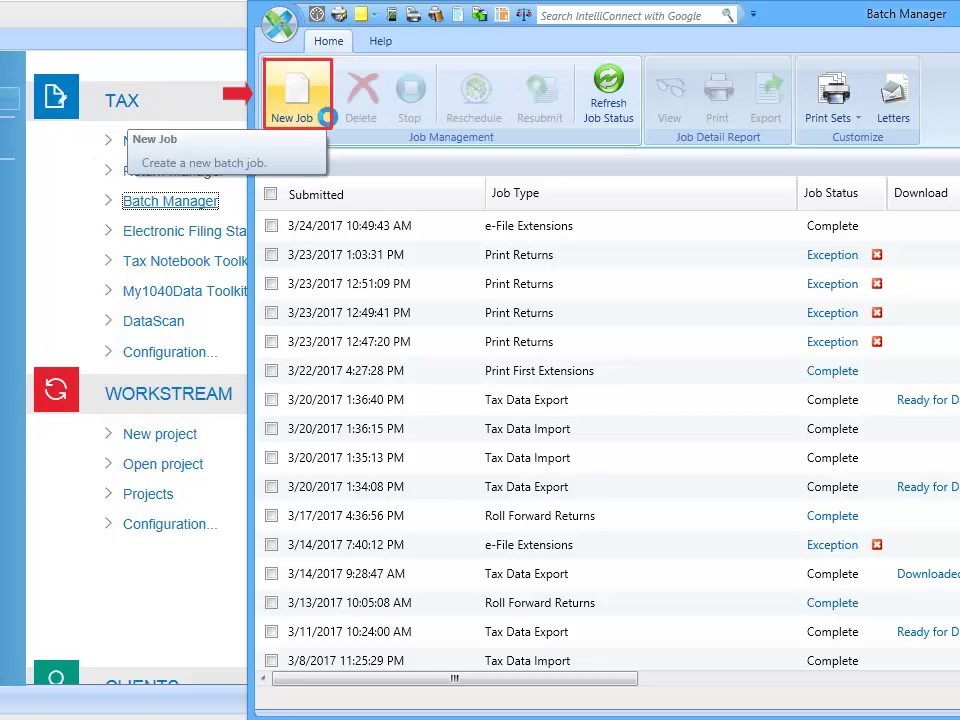Click Ready for Download on 3/20/2017 1:36:40 PM
Screen dimensions: 960x720
click(x=928, y=400)
